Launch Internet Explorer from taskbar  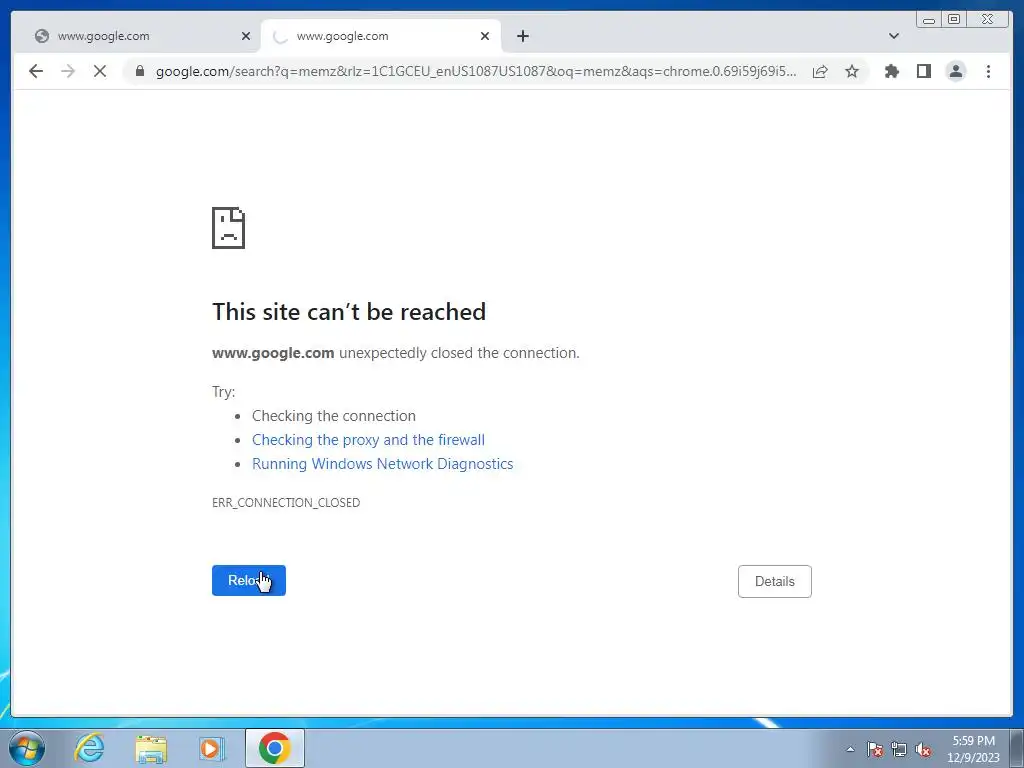(x=89, y=748)
